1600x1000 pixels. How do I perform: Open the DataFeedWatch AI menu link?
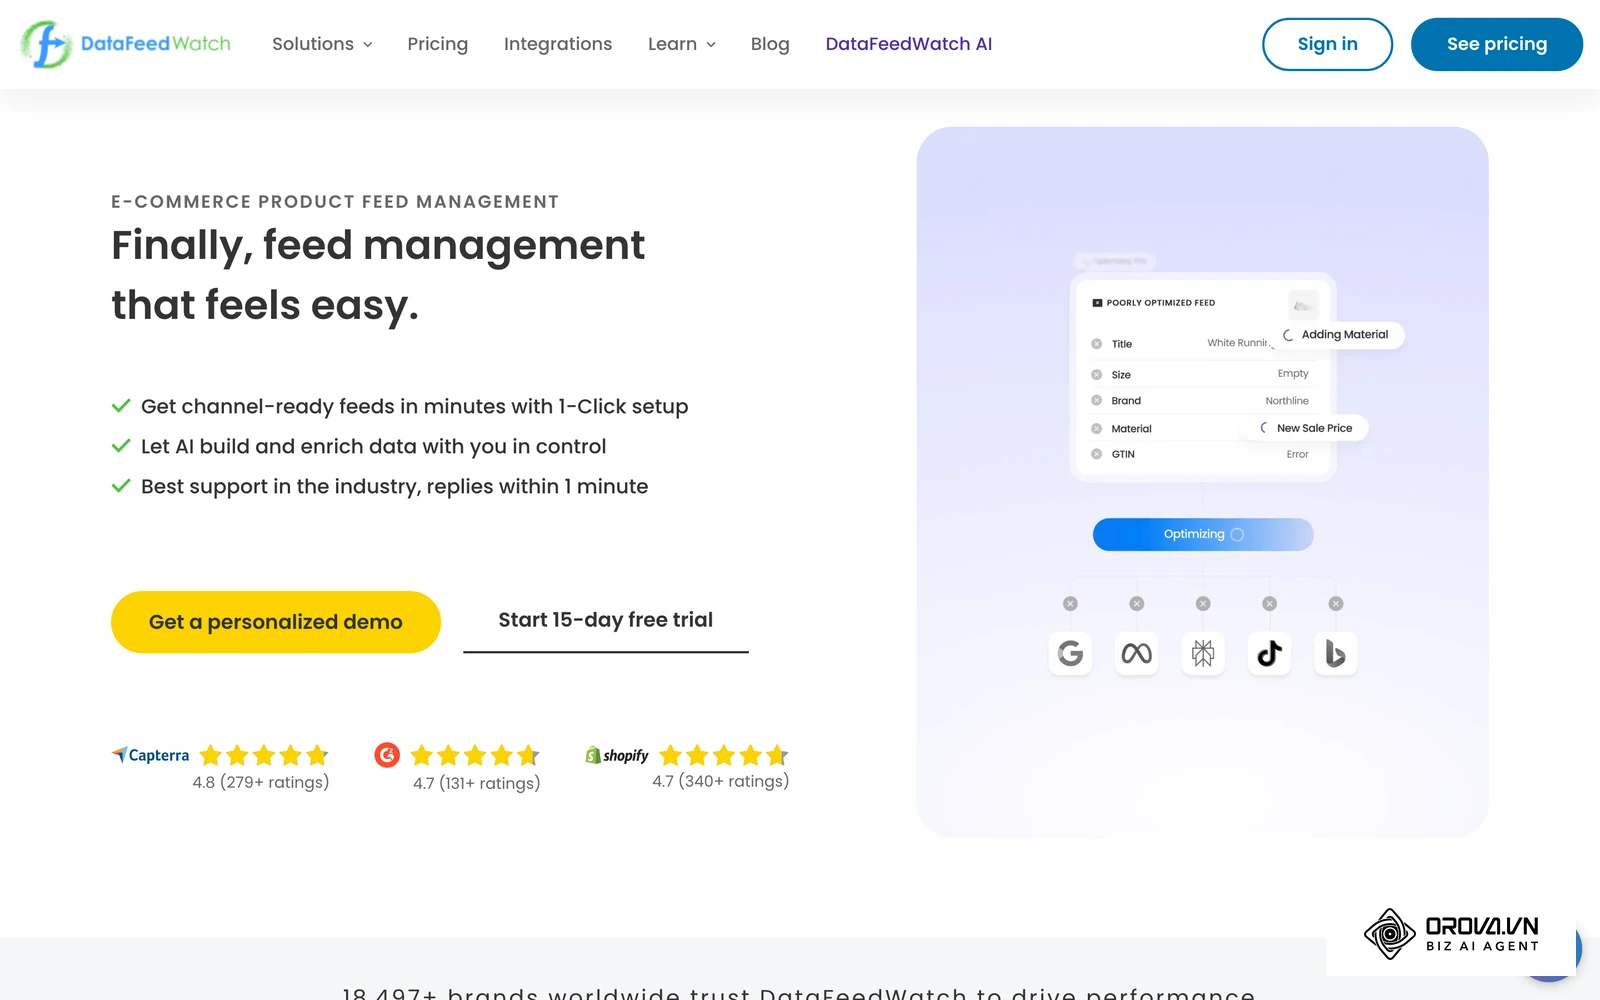tap(909, 44)
